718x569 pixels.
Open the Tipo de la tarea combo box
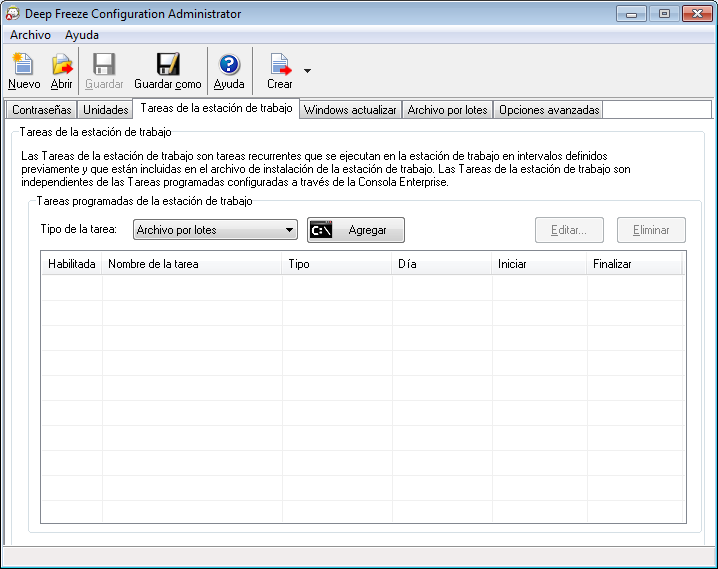[216, 230]
